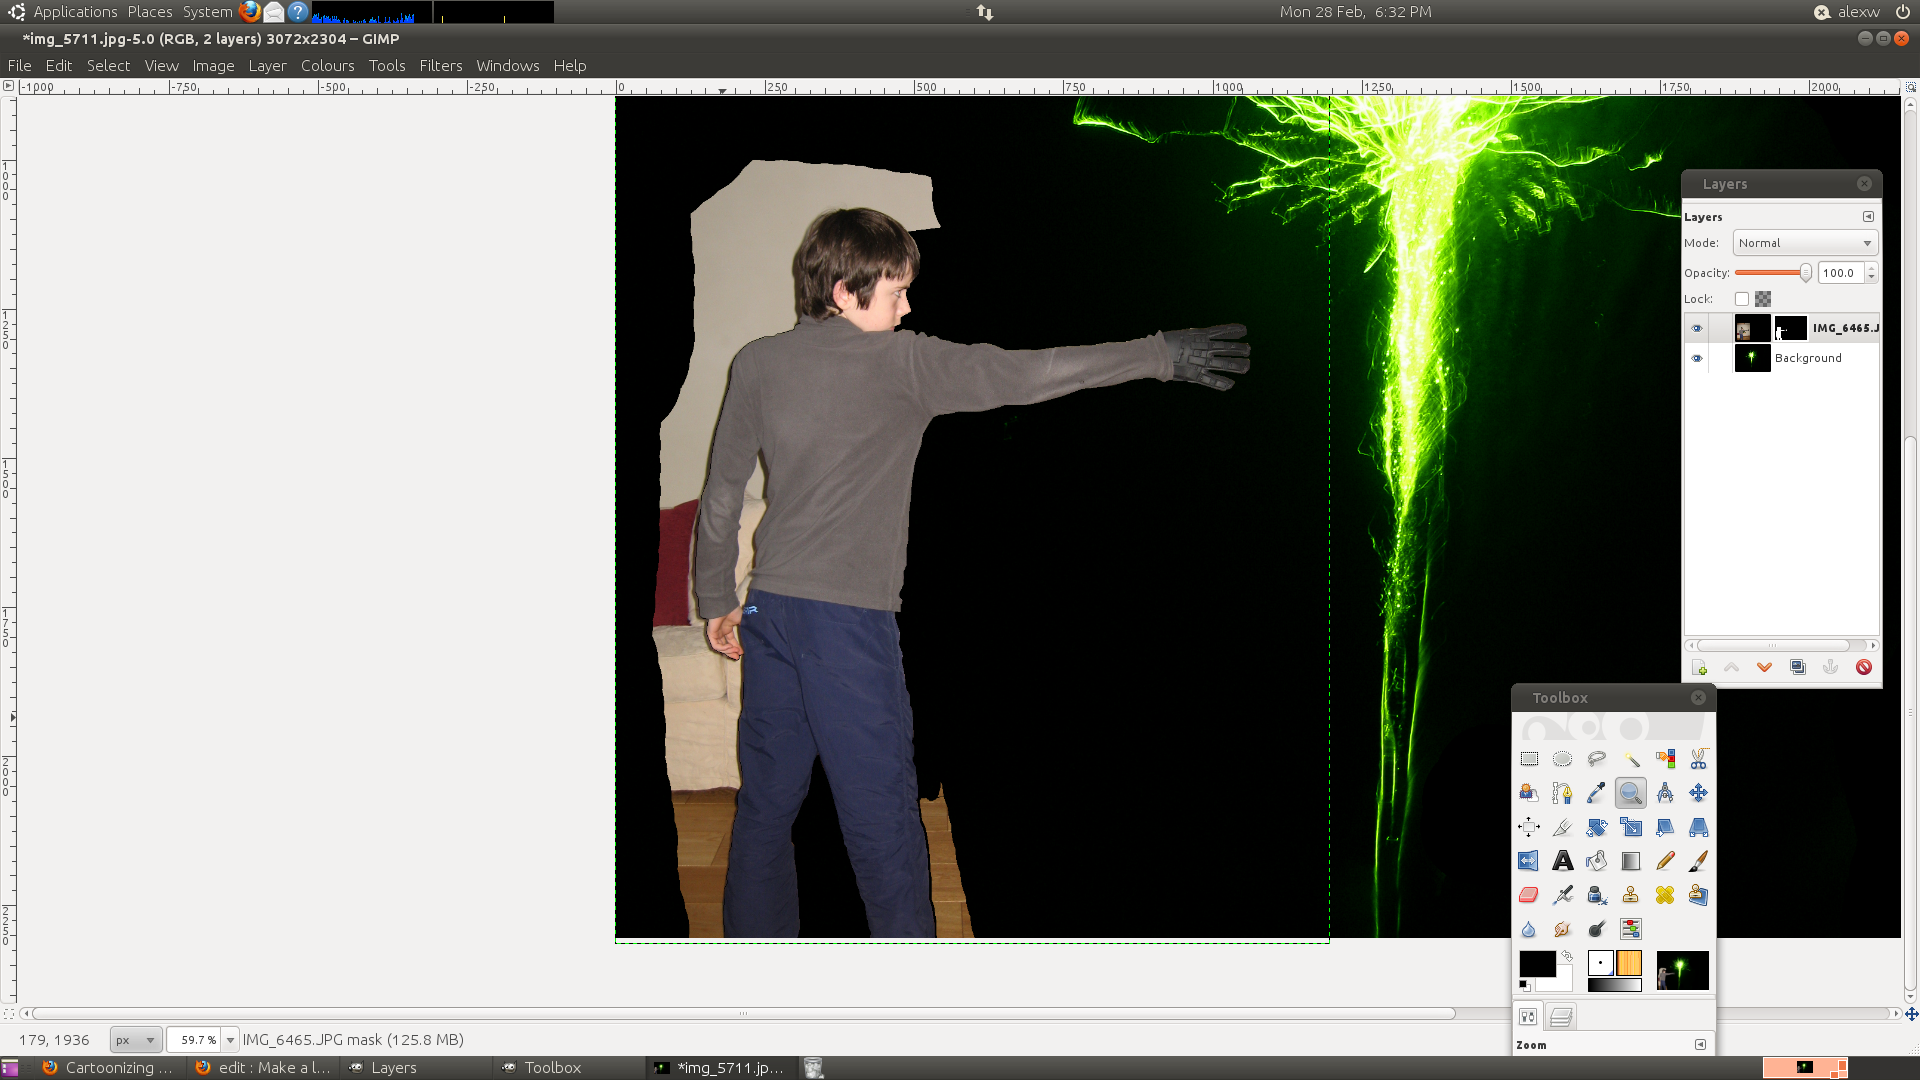The height and width of the screenshot is (1080, 1920).
Task: Select the Ellipse Select tool
Action: coord(1563,759)
